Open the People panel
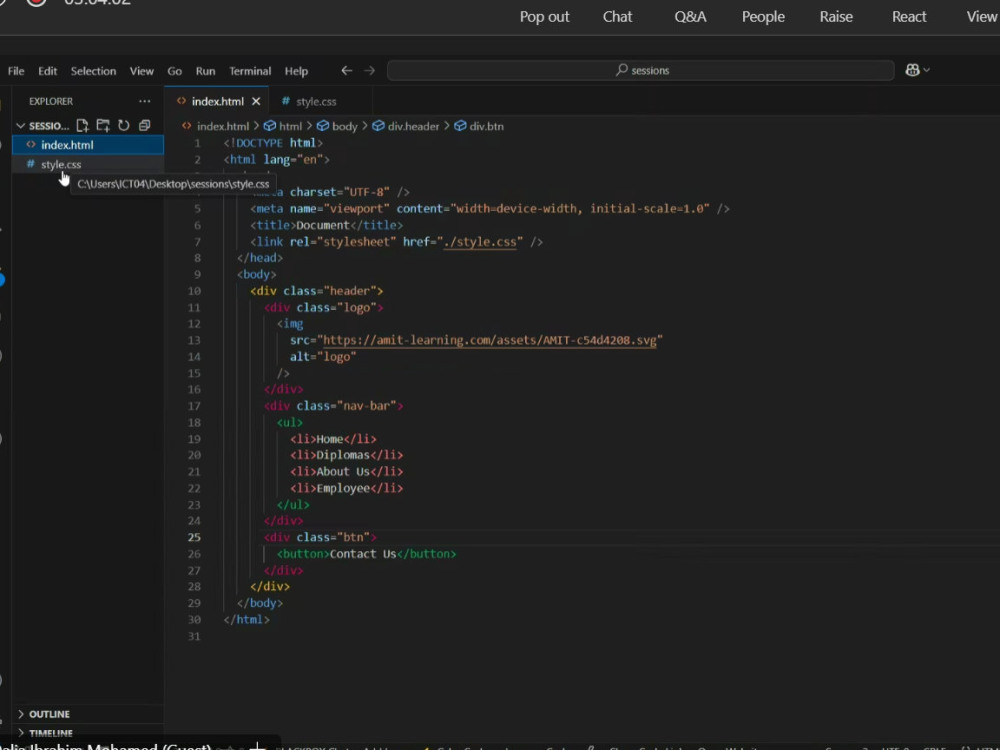This screenshot has height=750, width=1000. pos(763,17)
